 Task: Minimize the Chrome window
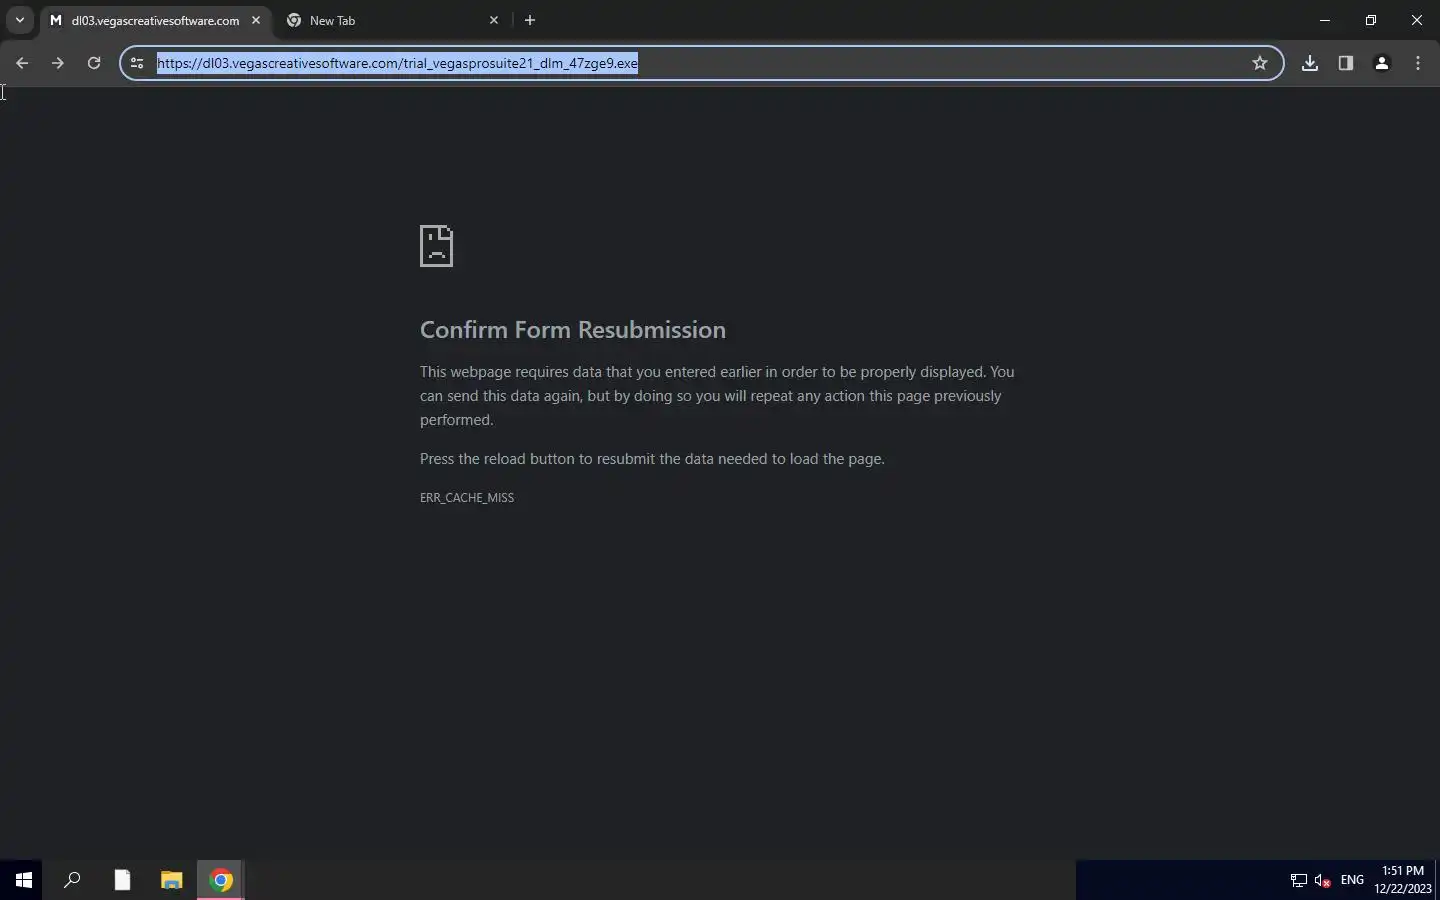click(1325, 20)
